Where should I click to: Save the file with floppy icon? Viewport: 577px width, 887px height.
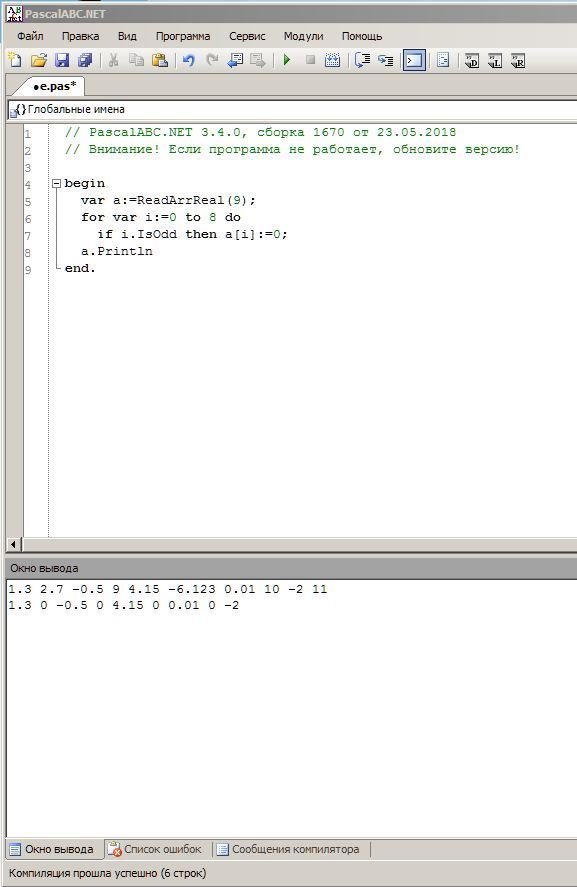point(62,60)
